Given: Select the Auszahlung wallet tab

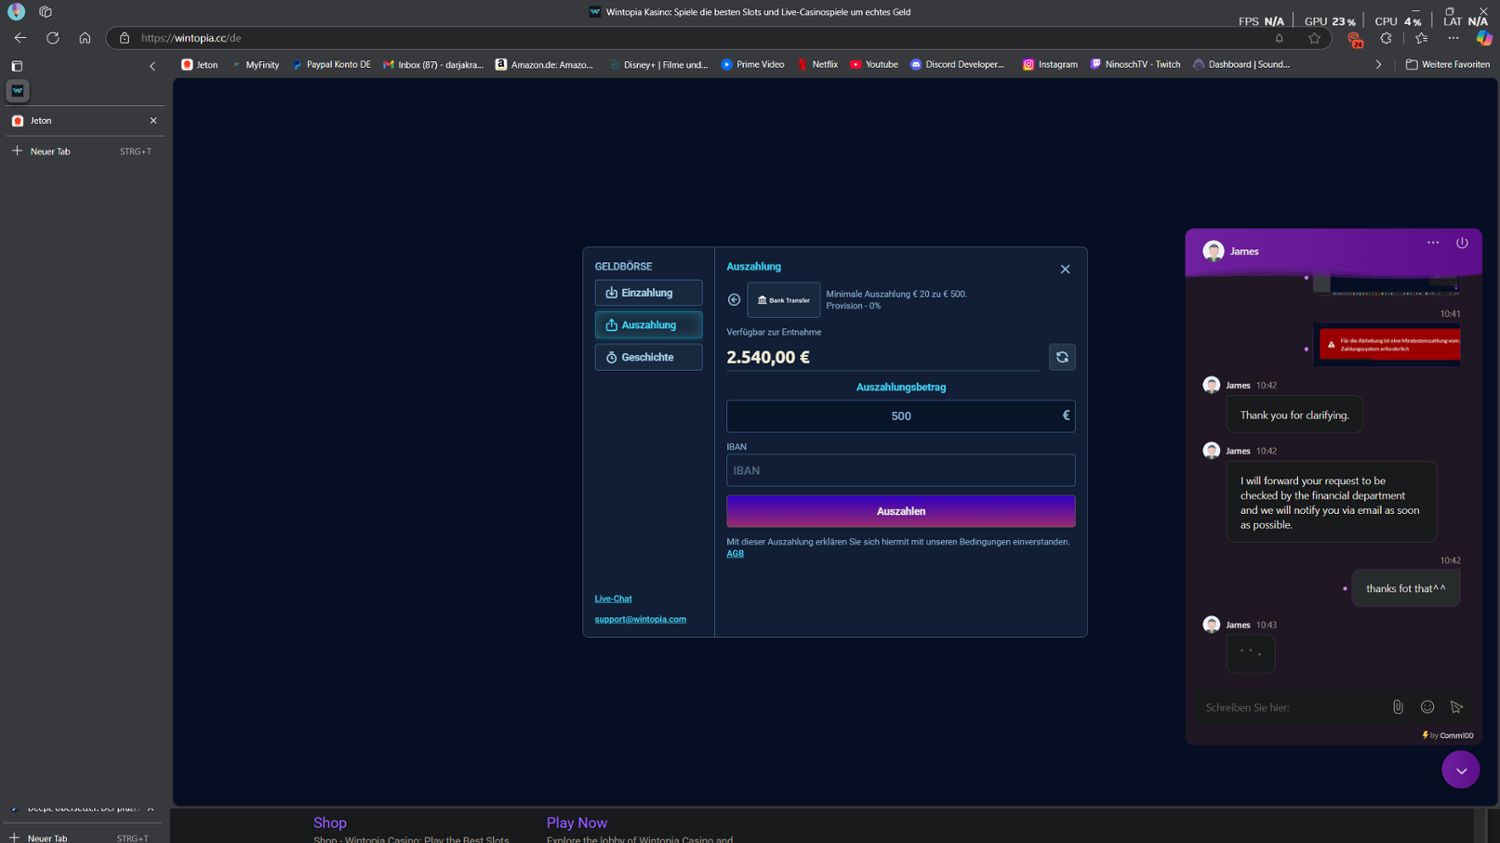Looking at the screenshot, I should pyautogui.click(x=648, y=325).
